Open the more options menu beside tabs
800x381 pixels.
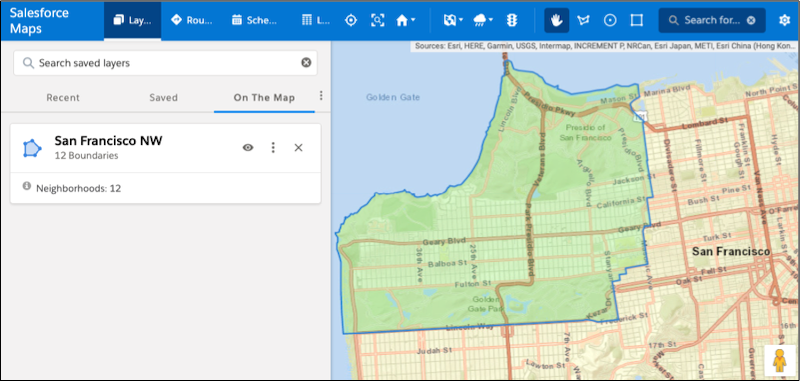coord(321,96)
